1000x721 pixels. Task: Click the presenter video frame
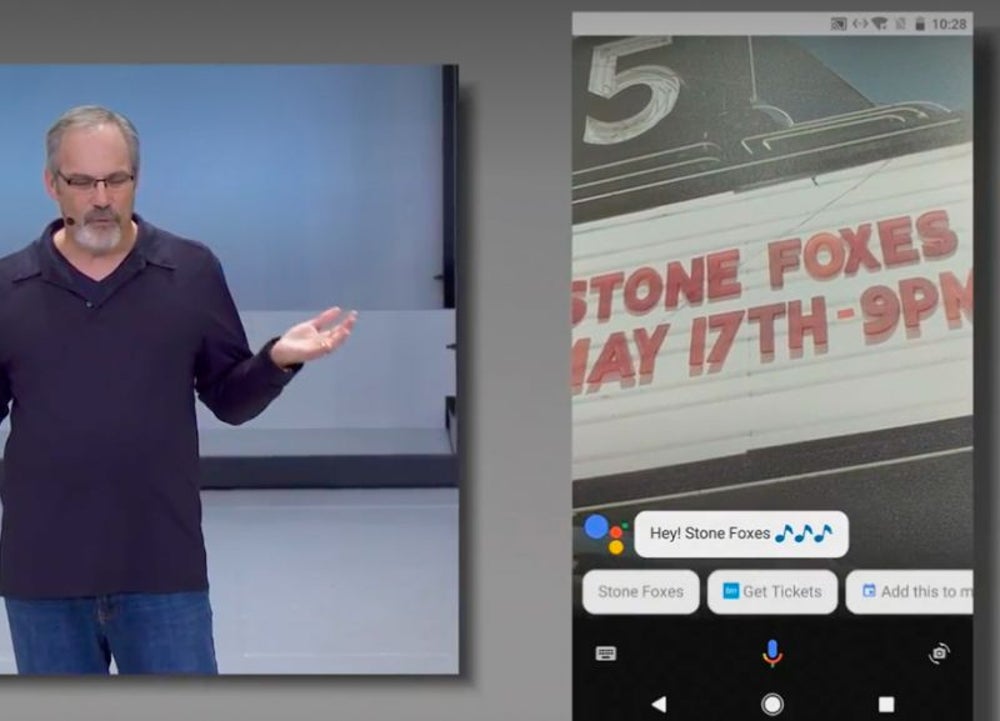point(228,368)
